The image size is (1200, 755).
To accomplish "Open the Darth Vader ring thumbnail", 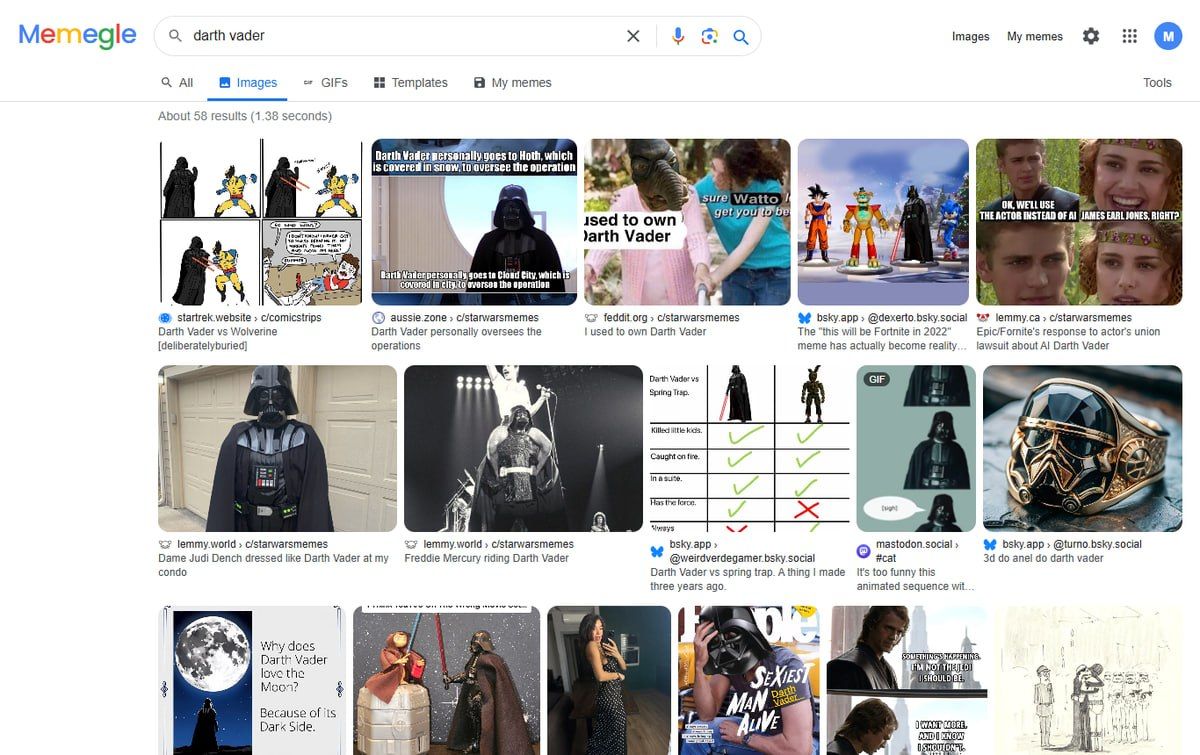I will pyautogui.click(x=1082, y=448).
